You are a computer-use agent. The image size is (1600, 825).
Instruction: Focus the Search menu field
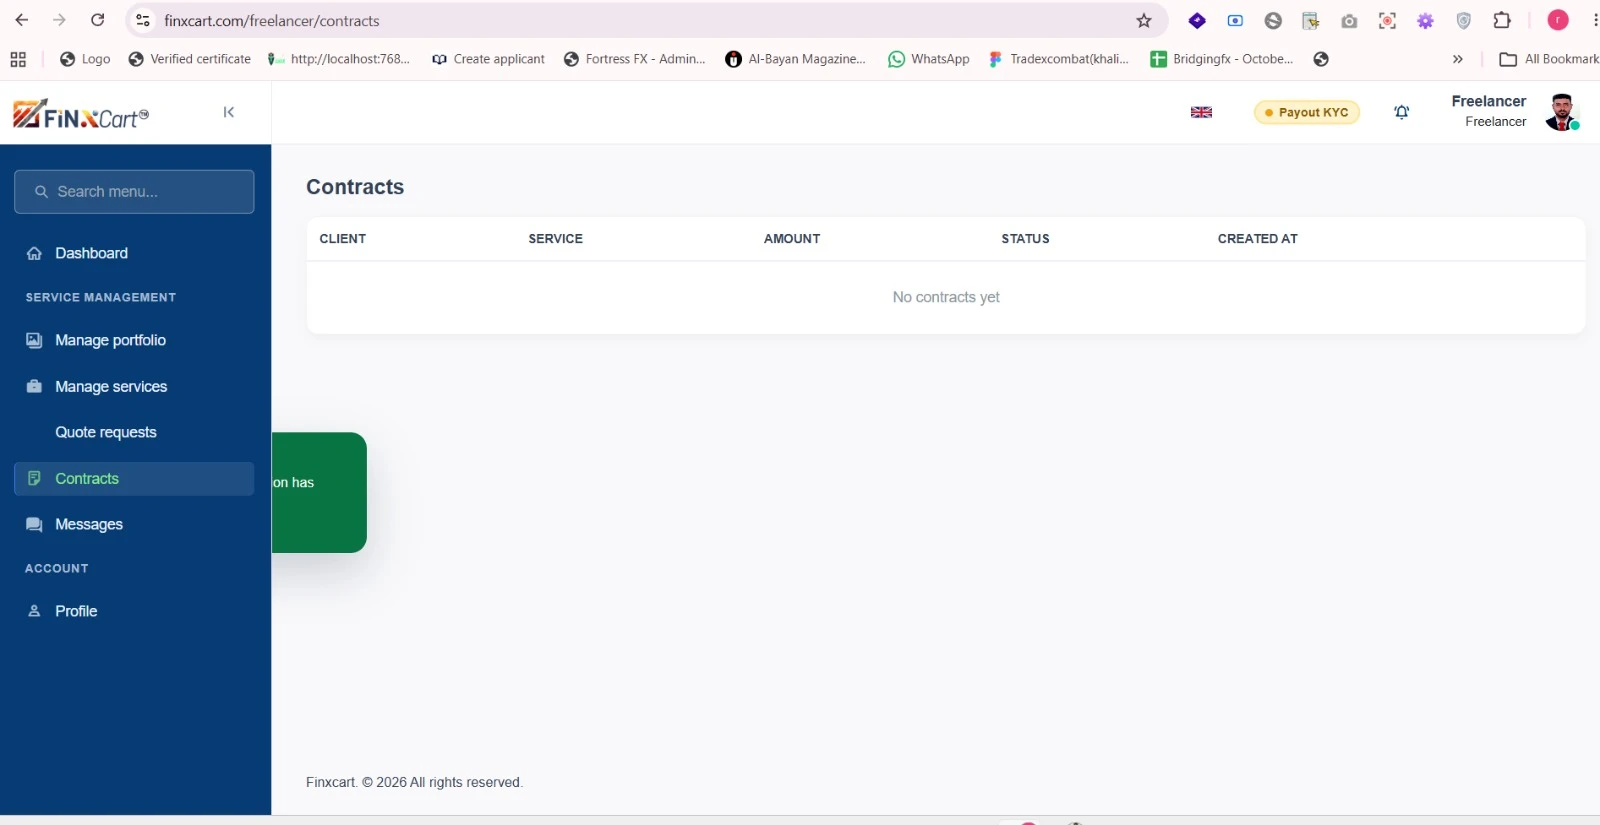click(134, 191)
